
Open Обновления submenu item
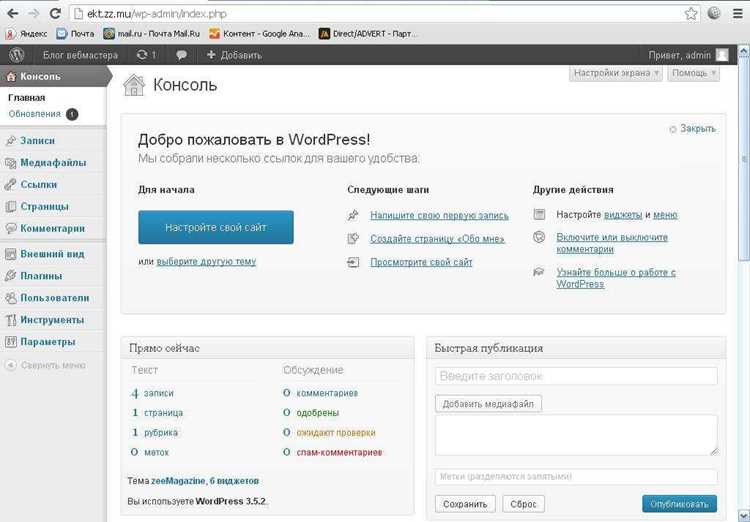coord(34,114)
